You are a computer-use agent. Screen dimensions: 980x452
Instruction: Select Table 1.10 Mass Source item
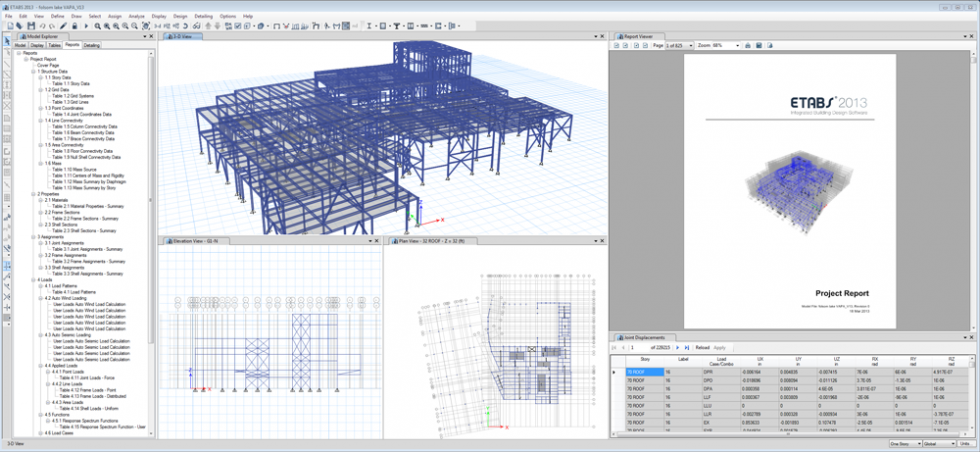tap(73, 169)
